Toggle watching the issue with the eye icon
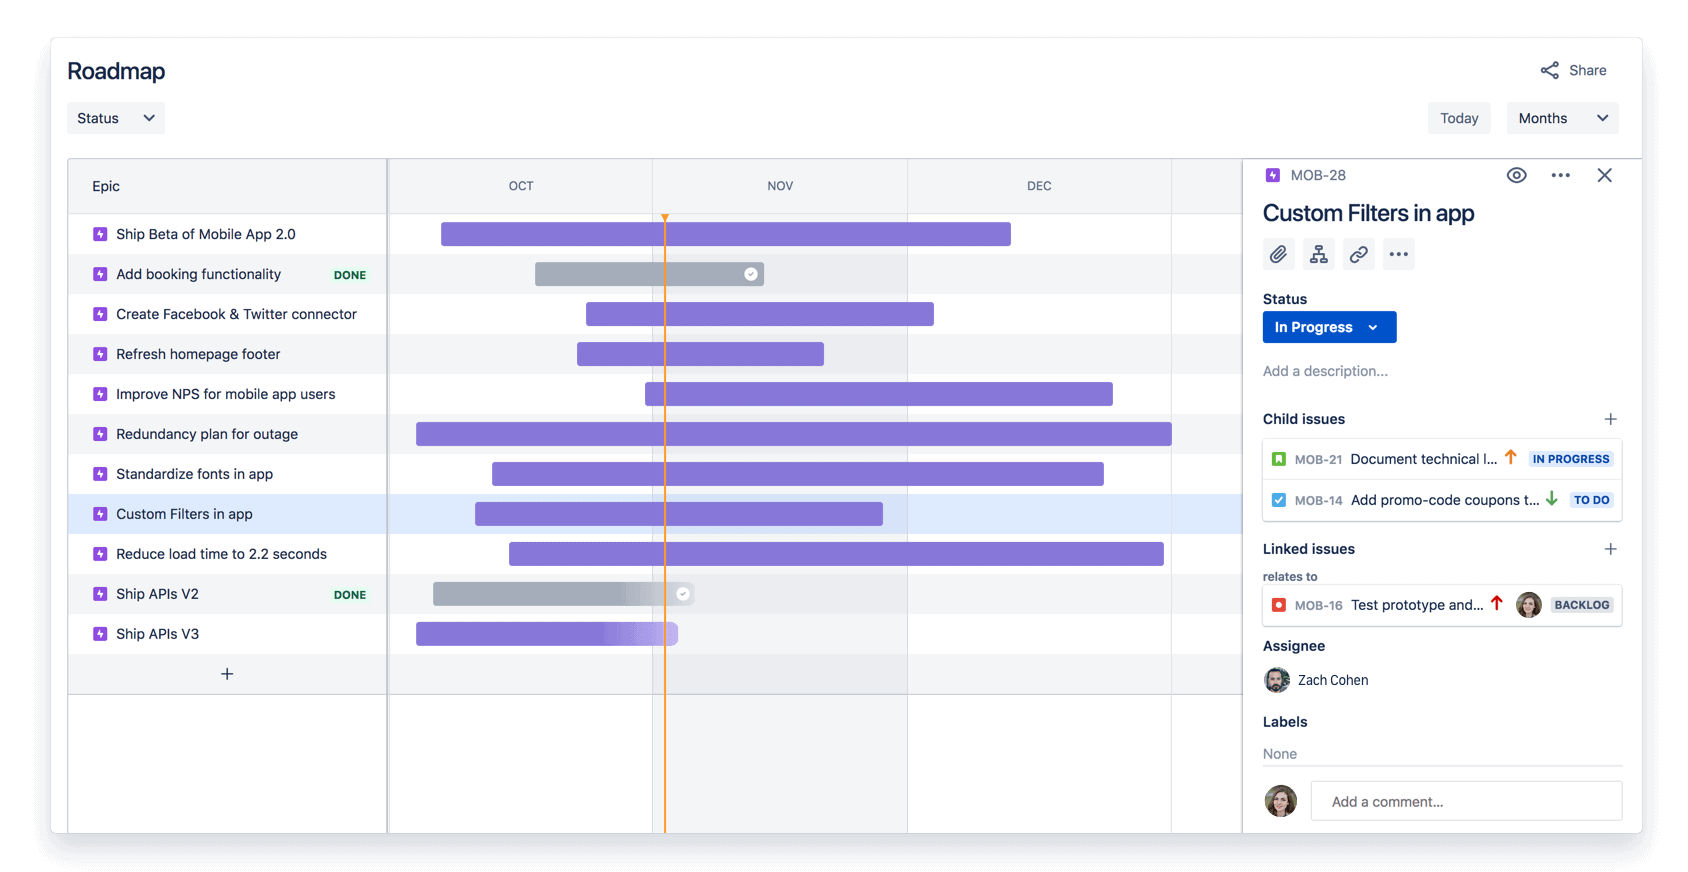1688x872 pixels. pos(1517,175)
